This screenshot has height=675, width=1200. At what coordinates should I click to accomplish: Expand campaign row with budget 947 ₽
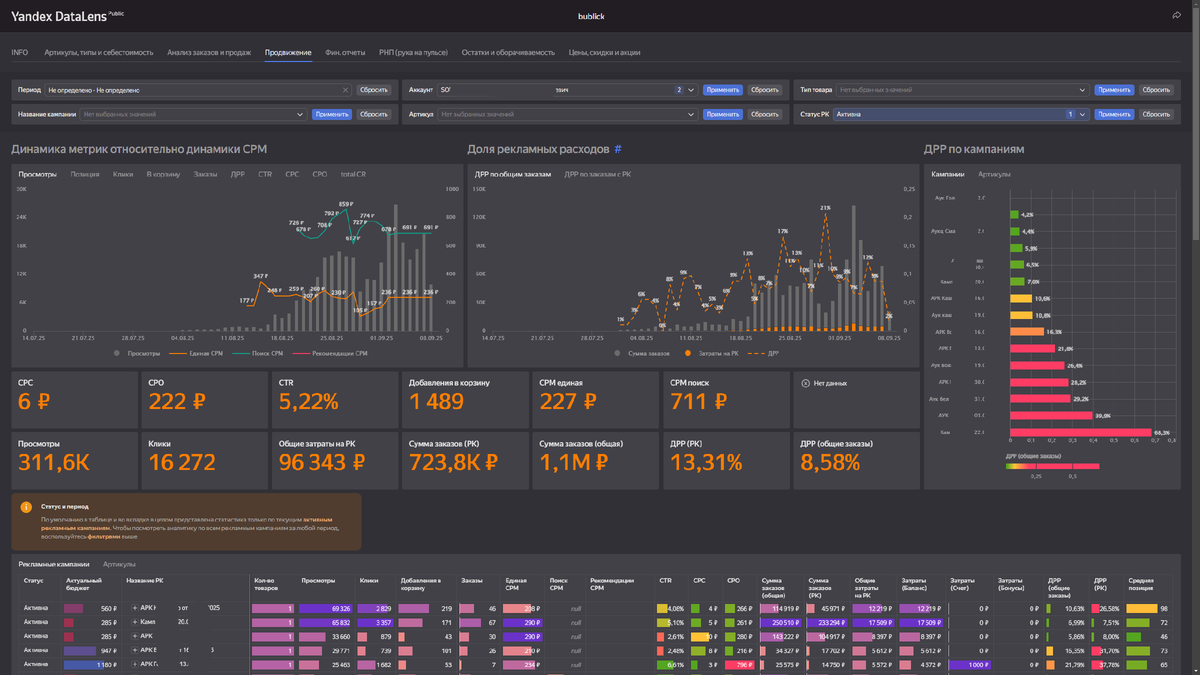(x=135, y=650)
